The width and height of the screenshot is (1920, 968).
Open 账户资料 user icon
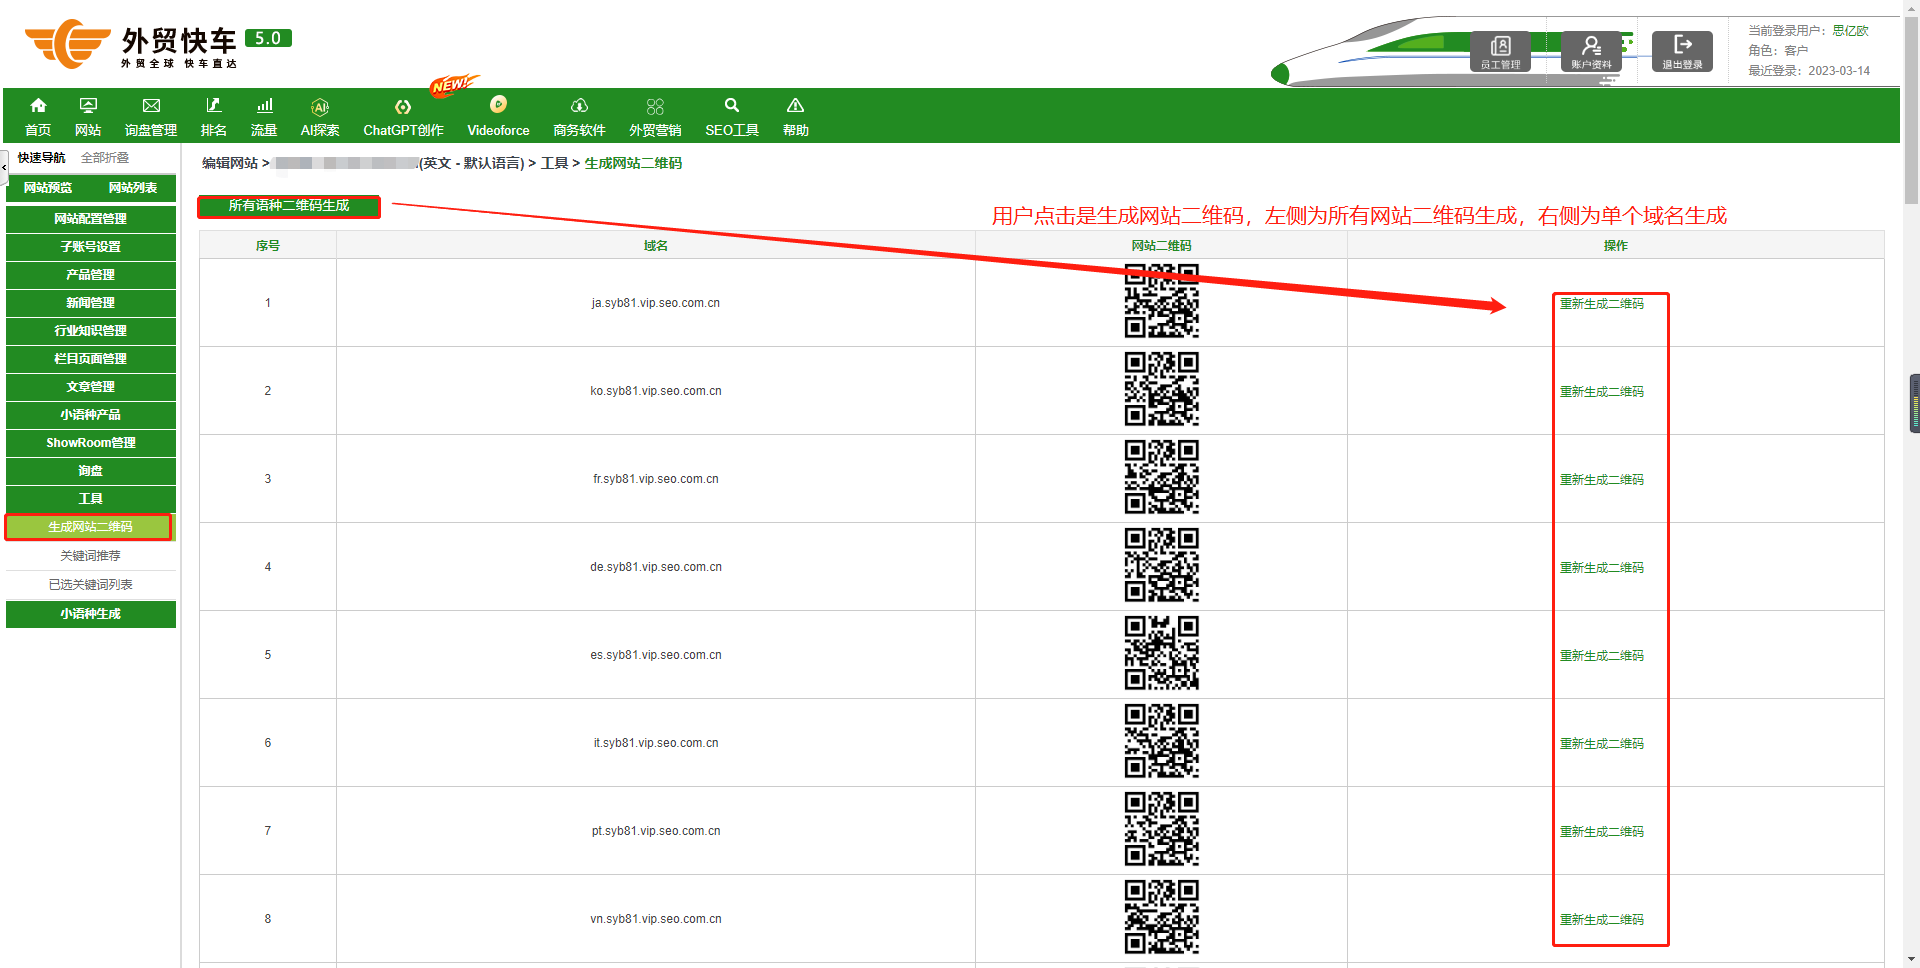coord(1591,51)
